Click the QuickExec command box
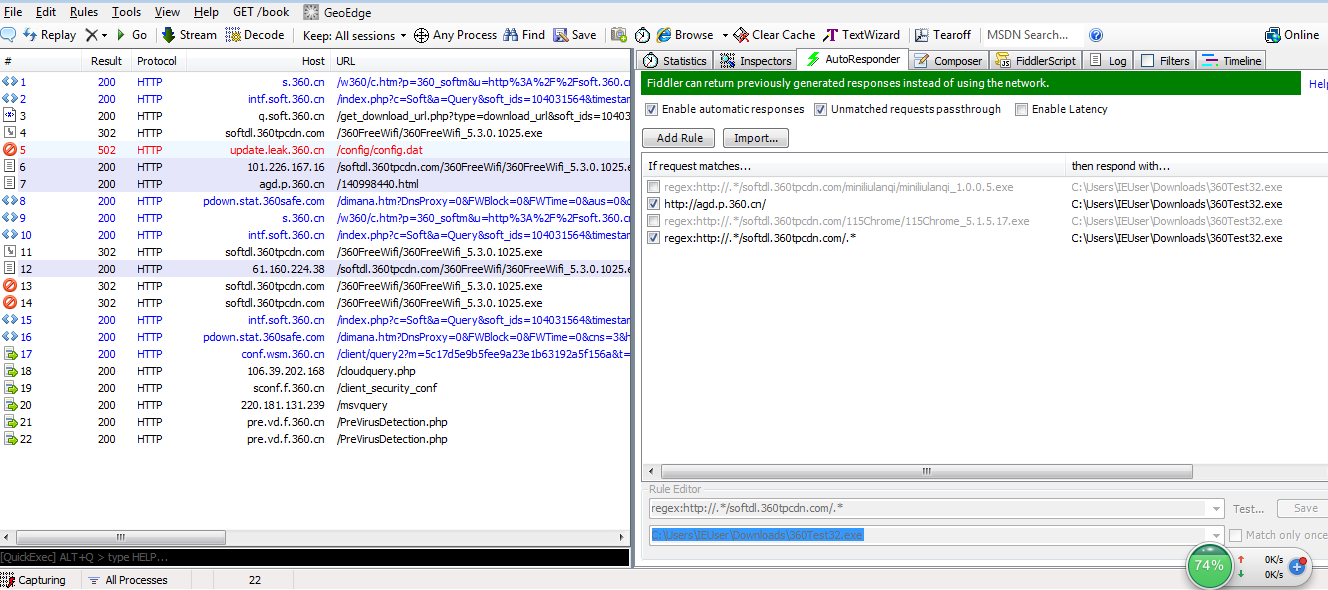 (x=315, y=557)
